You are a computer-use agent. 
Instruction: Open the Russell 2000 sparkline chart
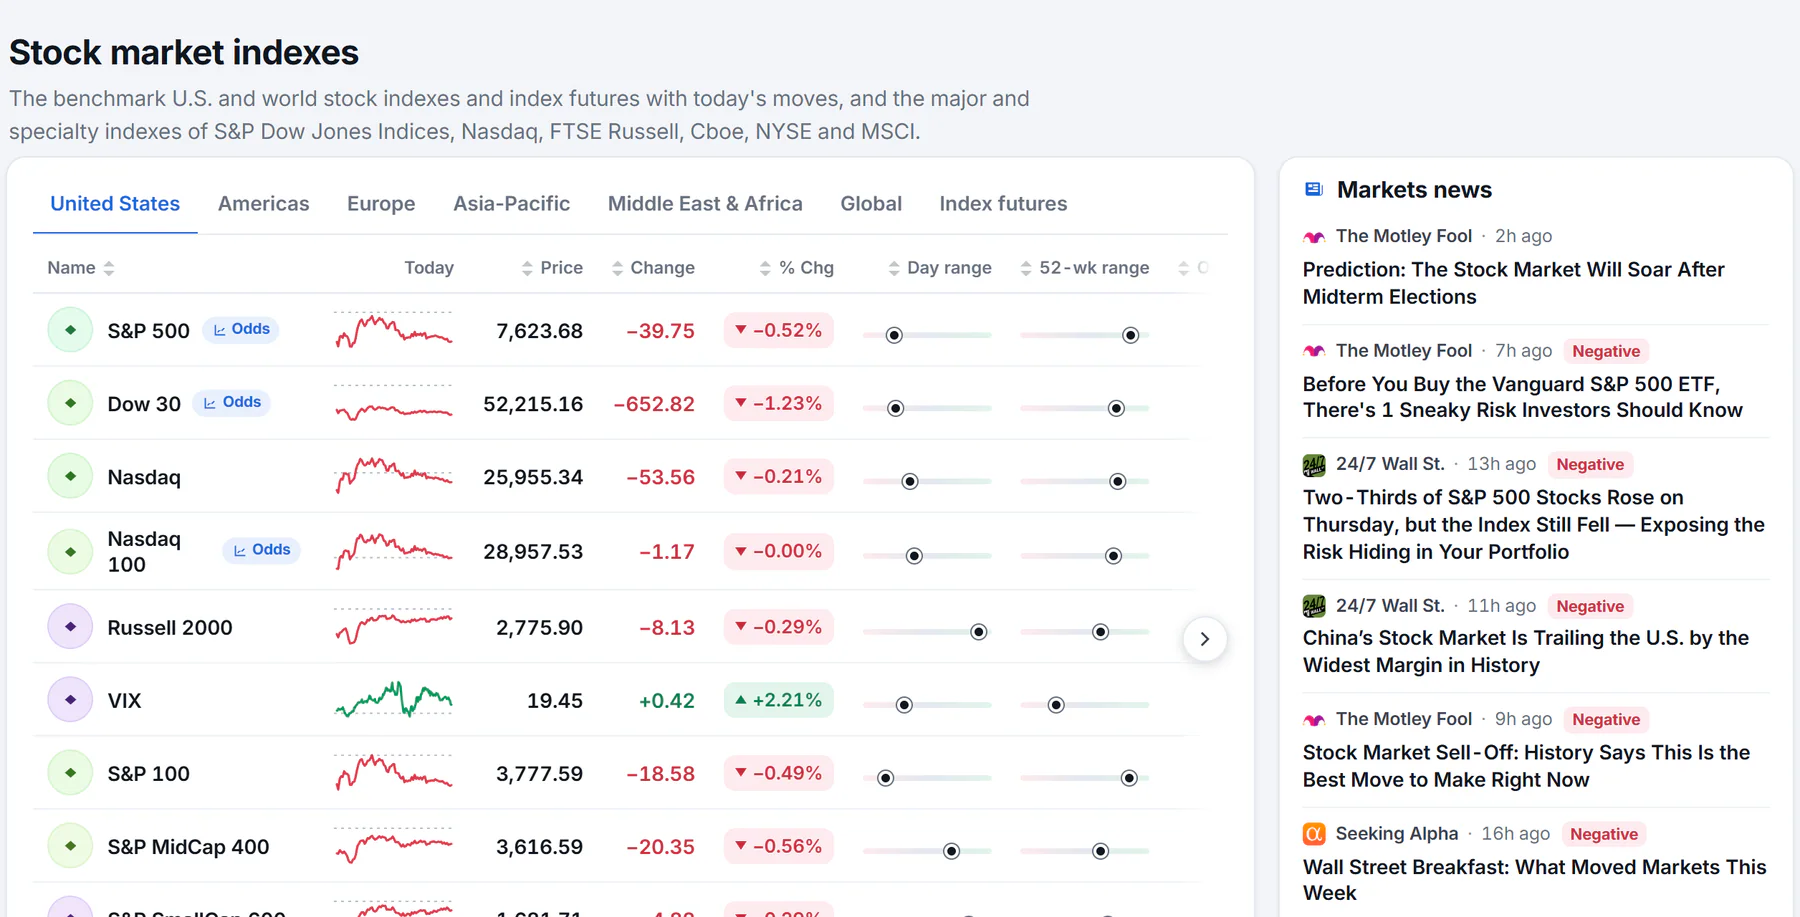[393, 627]
